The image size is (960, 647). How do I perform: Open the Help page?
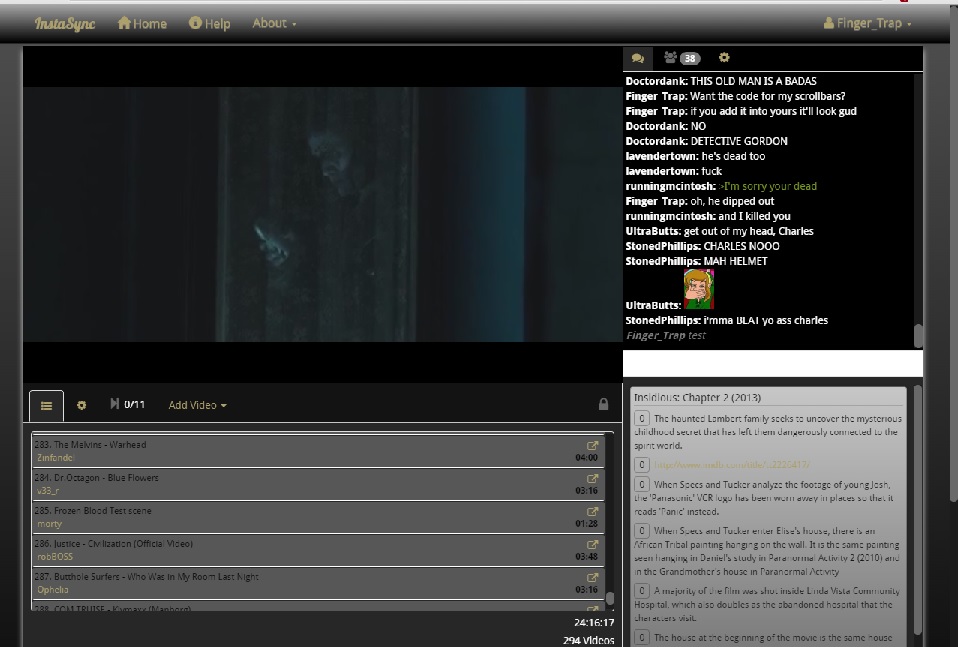coord(209,23)
